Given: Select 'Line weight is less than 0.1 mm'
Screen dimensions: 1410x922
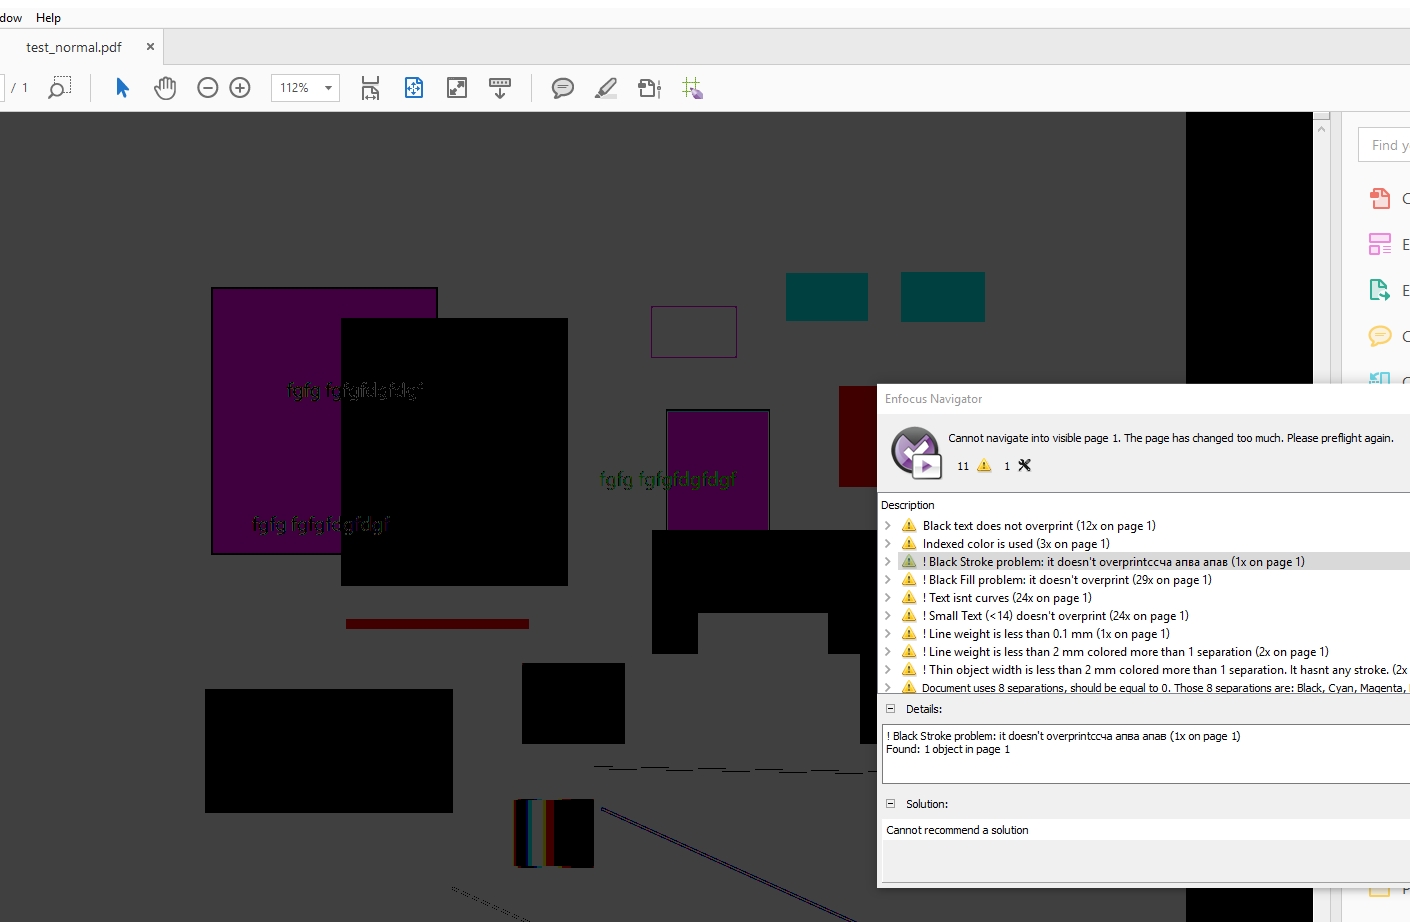Looking at the screenshot, I should 1046,634.
